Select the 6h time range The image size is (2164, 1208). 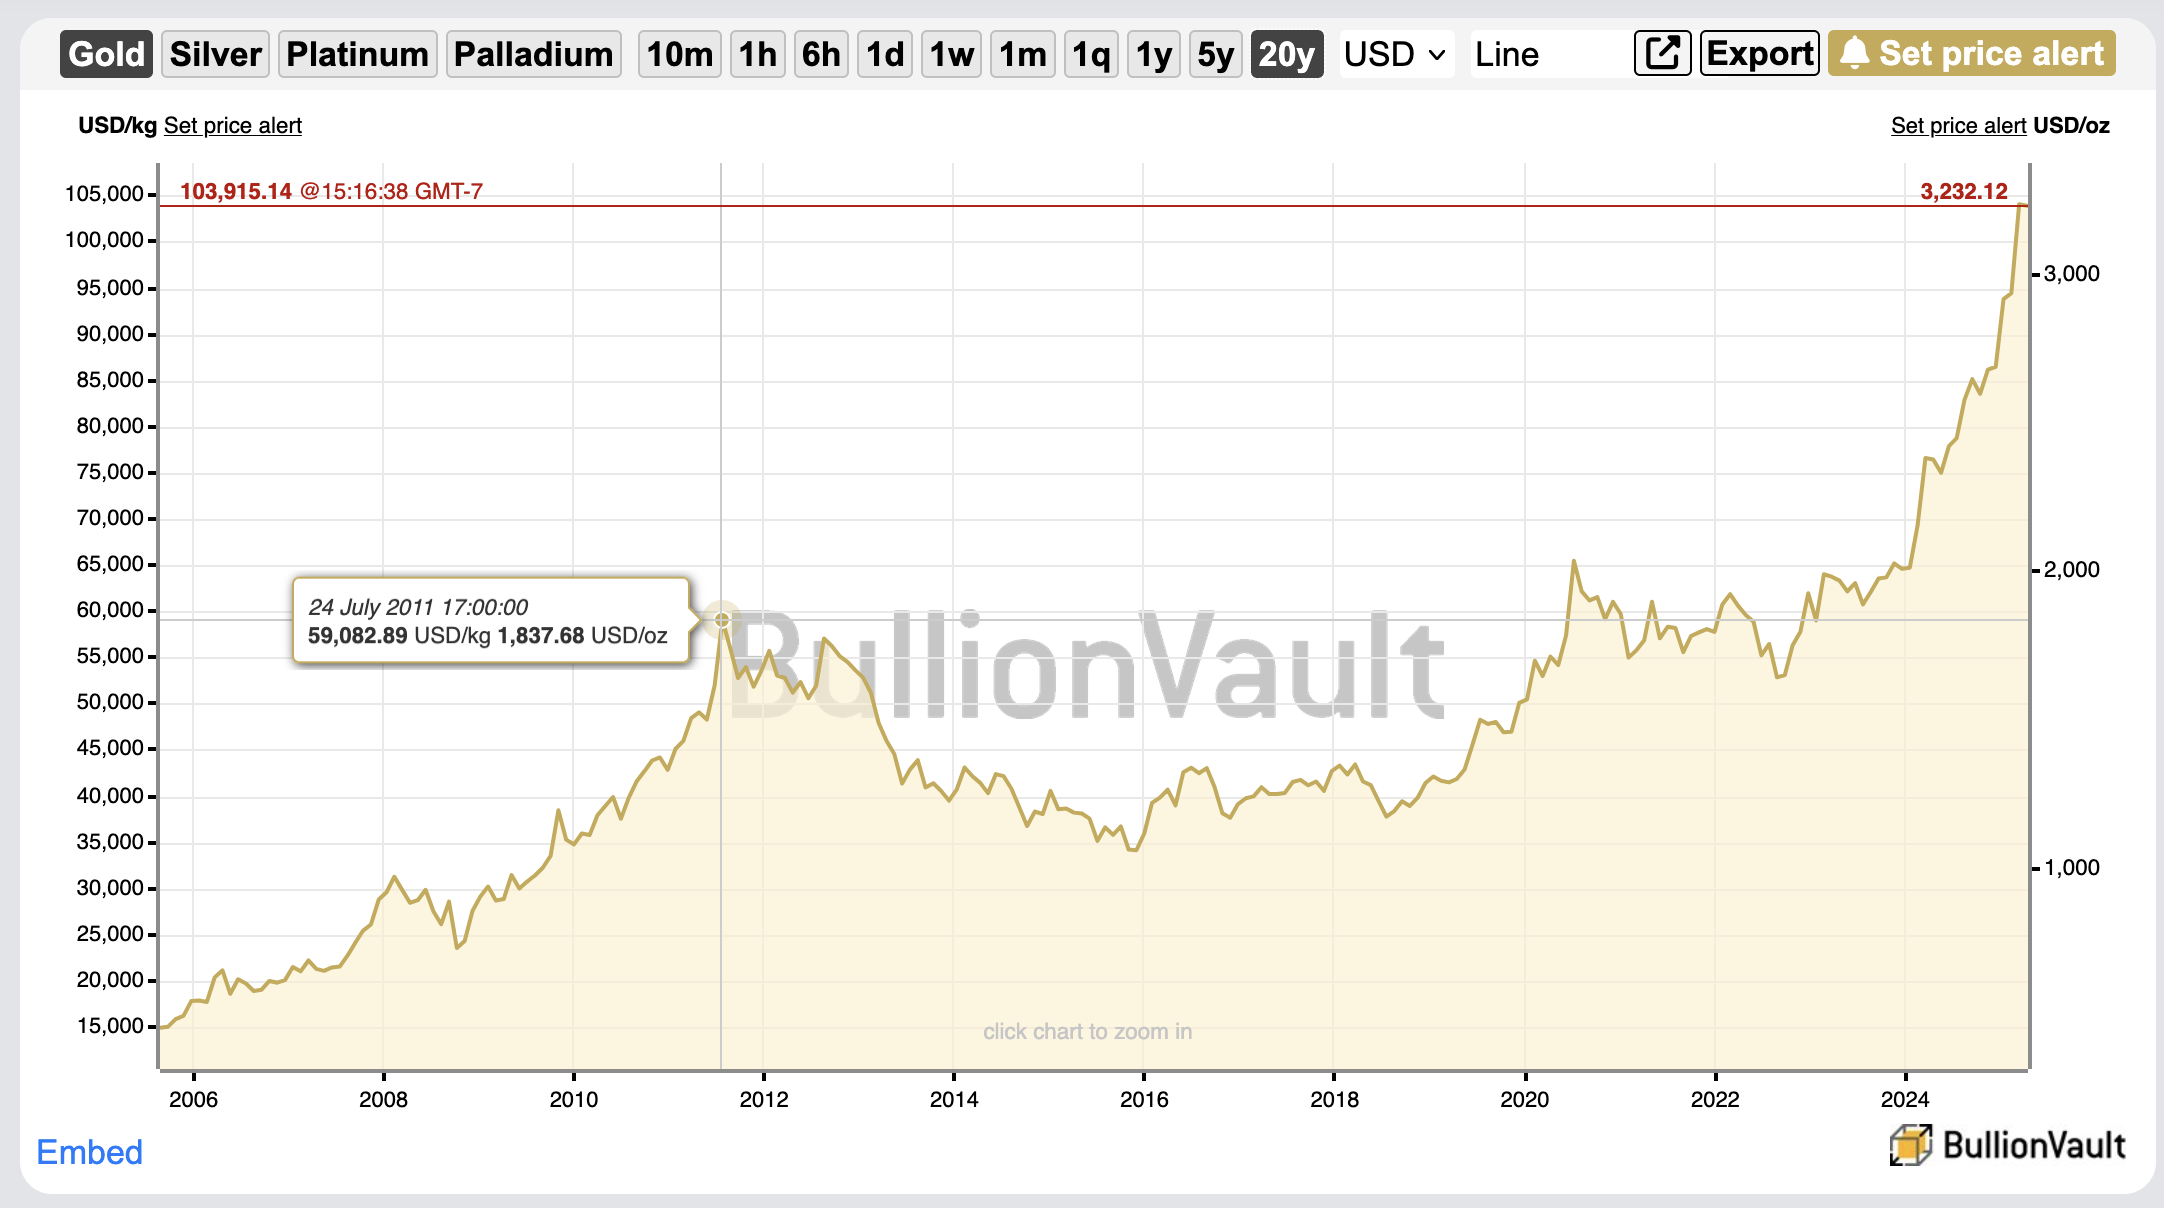[x=821, y=54]
